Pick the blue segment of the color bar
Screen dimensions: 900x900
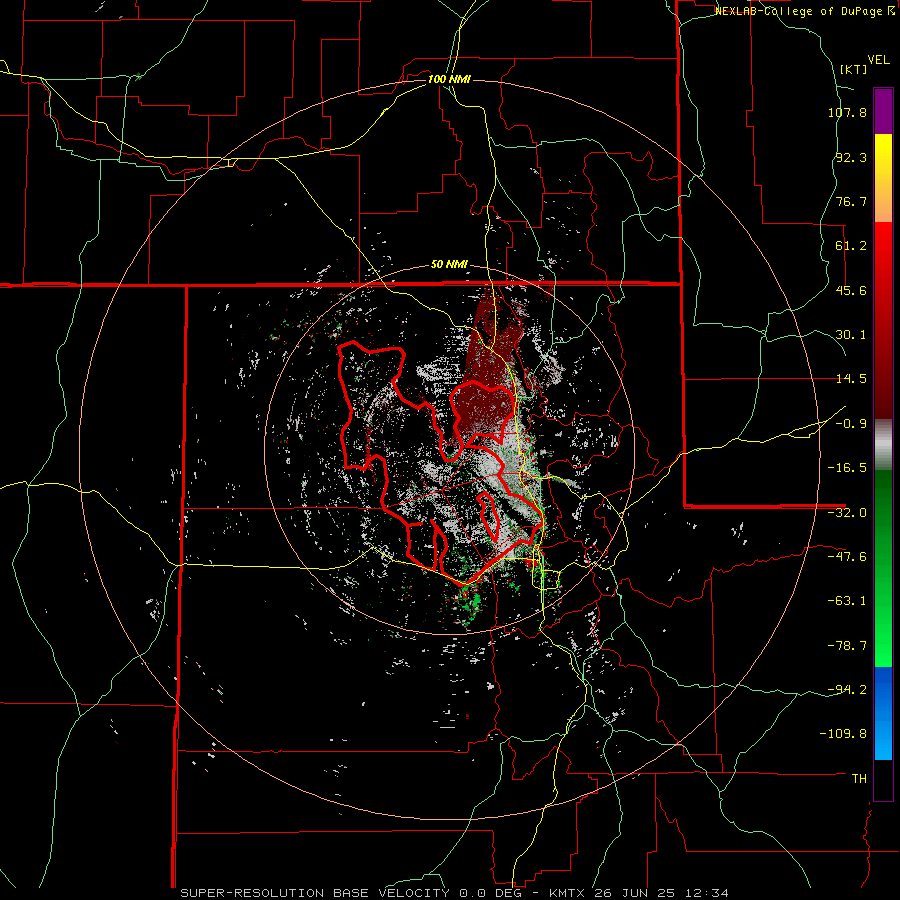pos(883,713)
